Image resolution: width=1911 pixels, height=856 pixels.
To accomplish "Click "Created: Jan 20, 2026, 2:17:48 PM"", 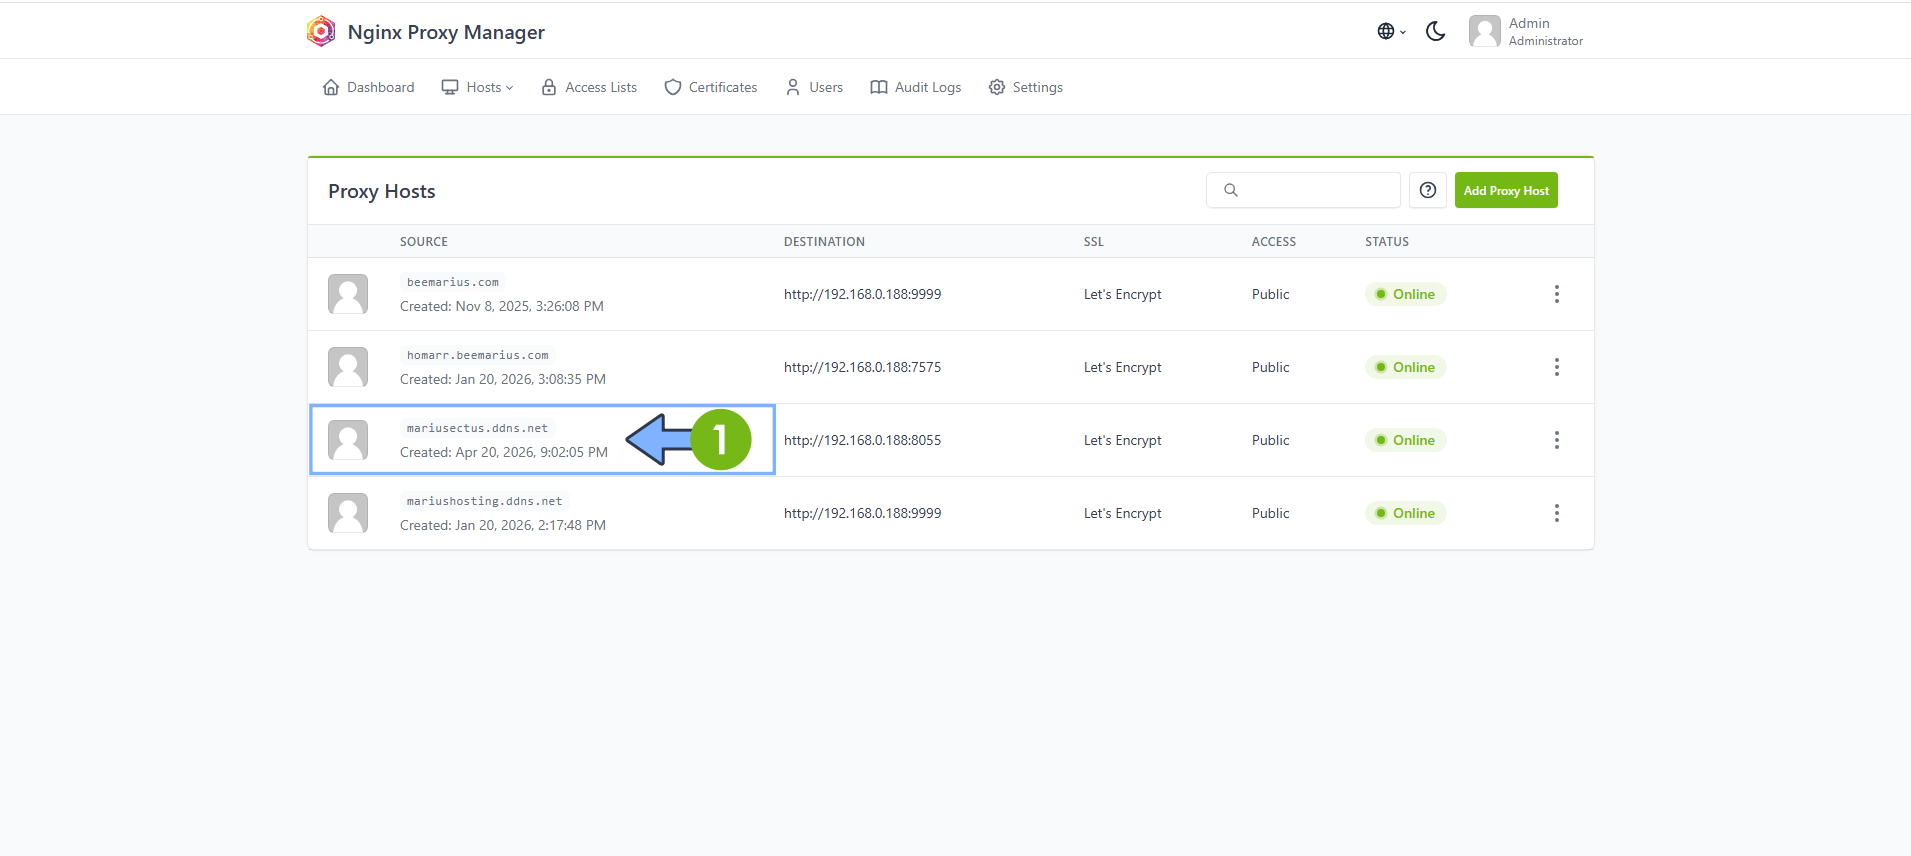I will tap(503, 525).
